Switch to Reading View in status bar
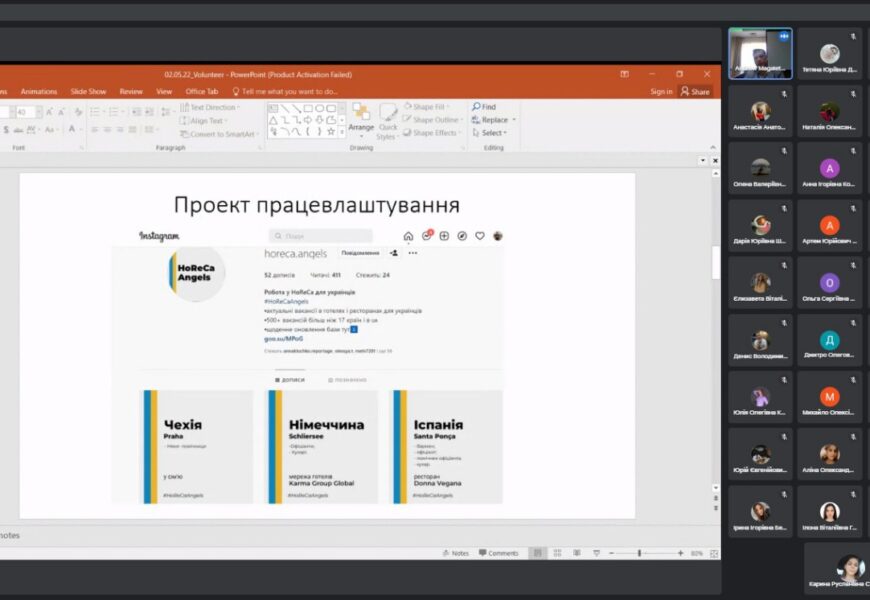 point(577,553)
